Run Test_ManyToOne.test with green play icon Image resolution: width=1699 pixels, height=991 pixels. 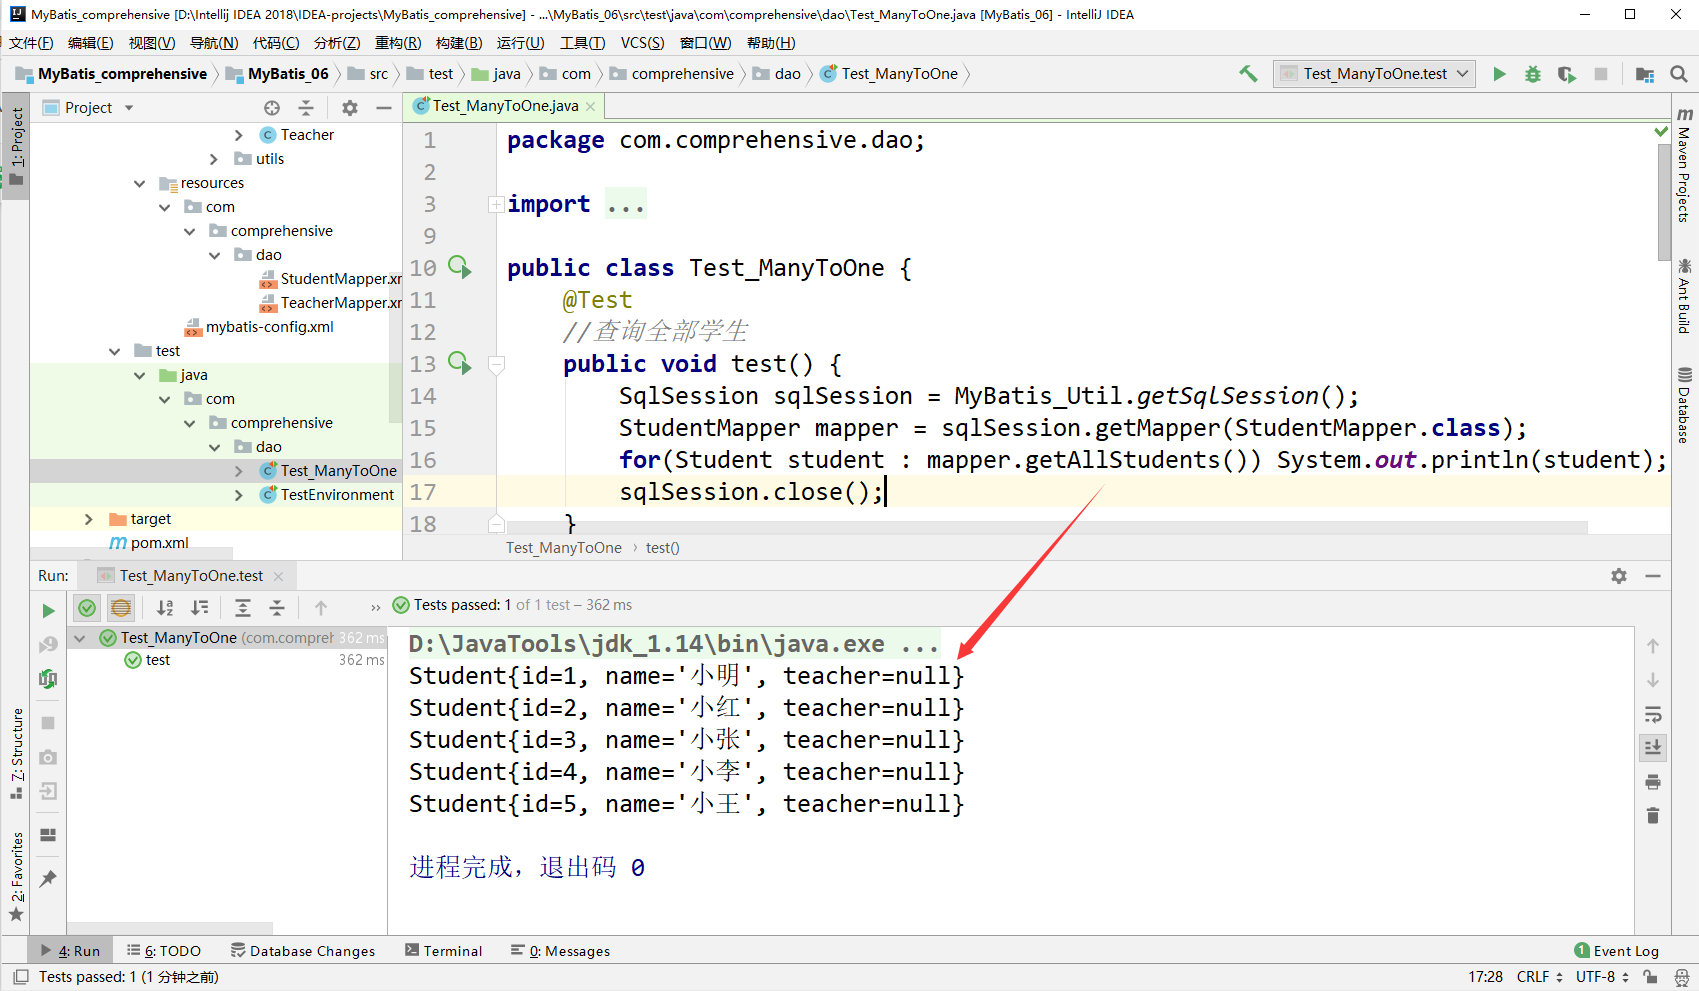1499,74
